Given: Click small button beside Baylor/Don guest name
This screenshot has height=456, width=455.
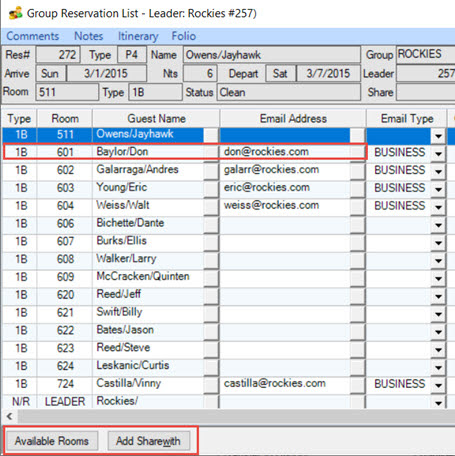Looking at the screenshot, I should (x=211, y=152).
